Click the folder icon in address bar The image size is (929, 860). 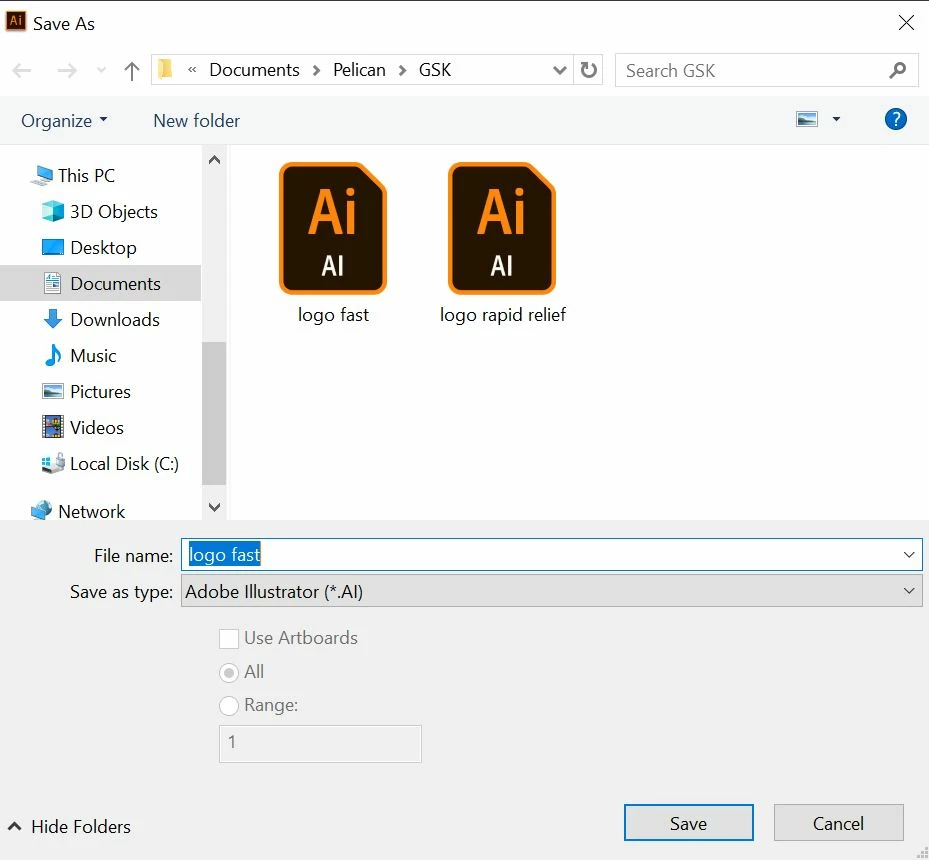(x=165, y=69)
